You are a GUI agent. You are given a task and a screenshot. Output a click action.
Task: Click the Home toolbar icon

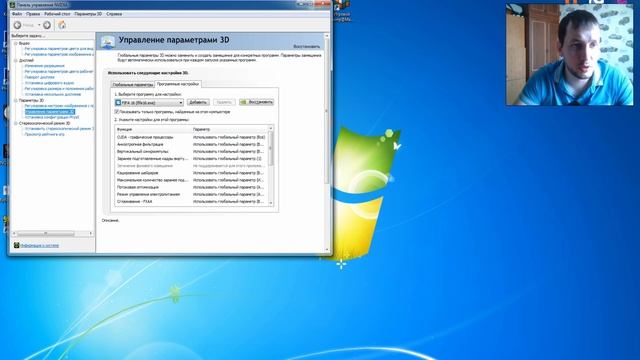pyautogui.click(x=62, y=25)
